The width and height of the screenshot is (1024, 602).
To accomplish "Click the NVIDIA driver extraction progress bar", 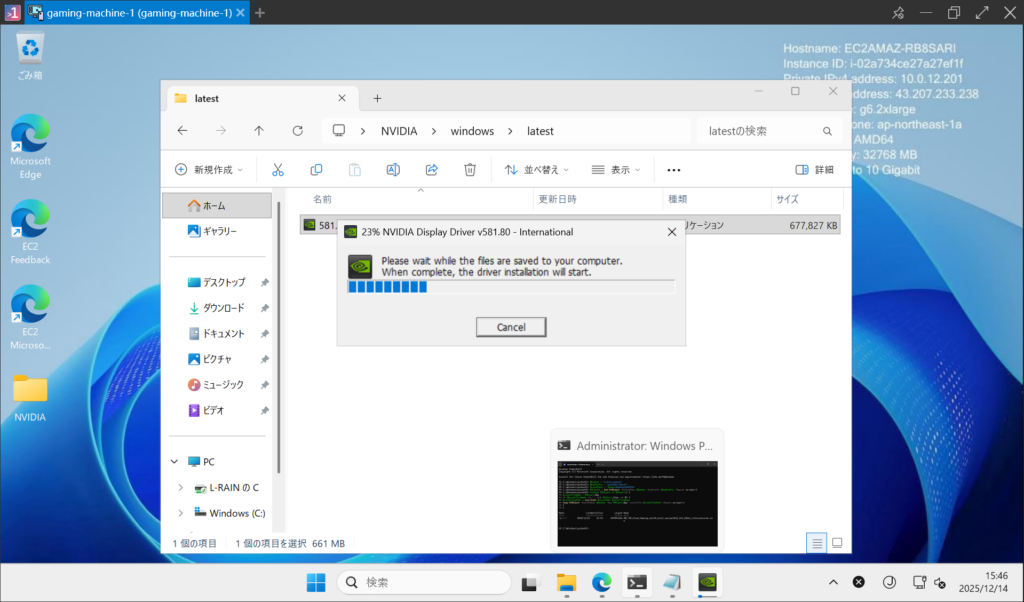I will (510, 287).
